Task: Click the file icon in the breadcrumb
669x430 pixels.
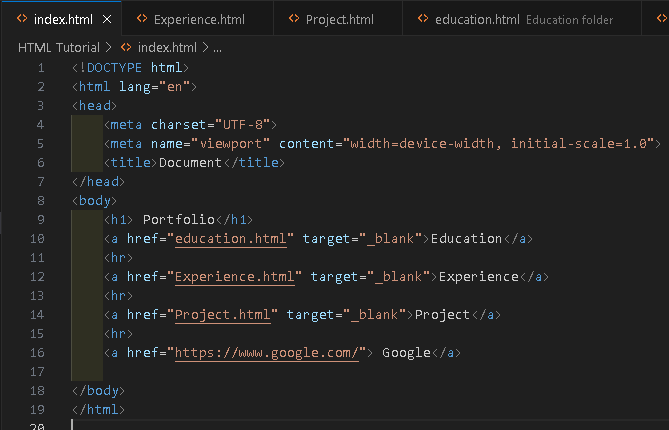Action: coord(126,47)
